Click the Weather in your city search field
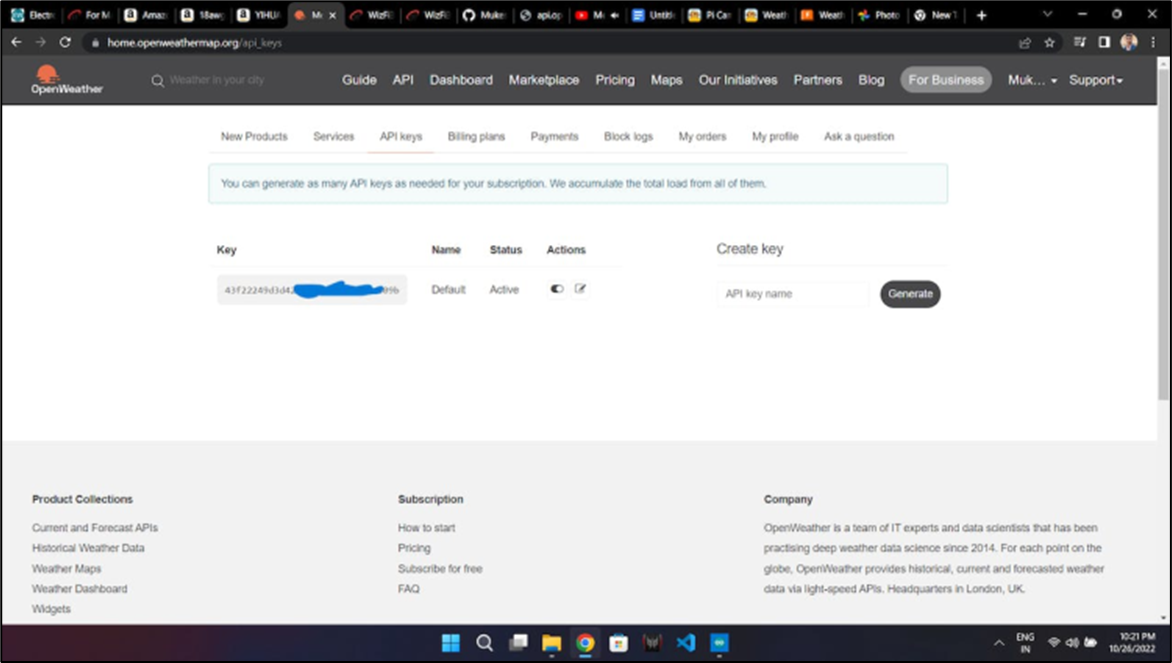 [x=217, y=80]
